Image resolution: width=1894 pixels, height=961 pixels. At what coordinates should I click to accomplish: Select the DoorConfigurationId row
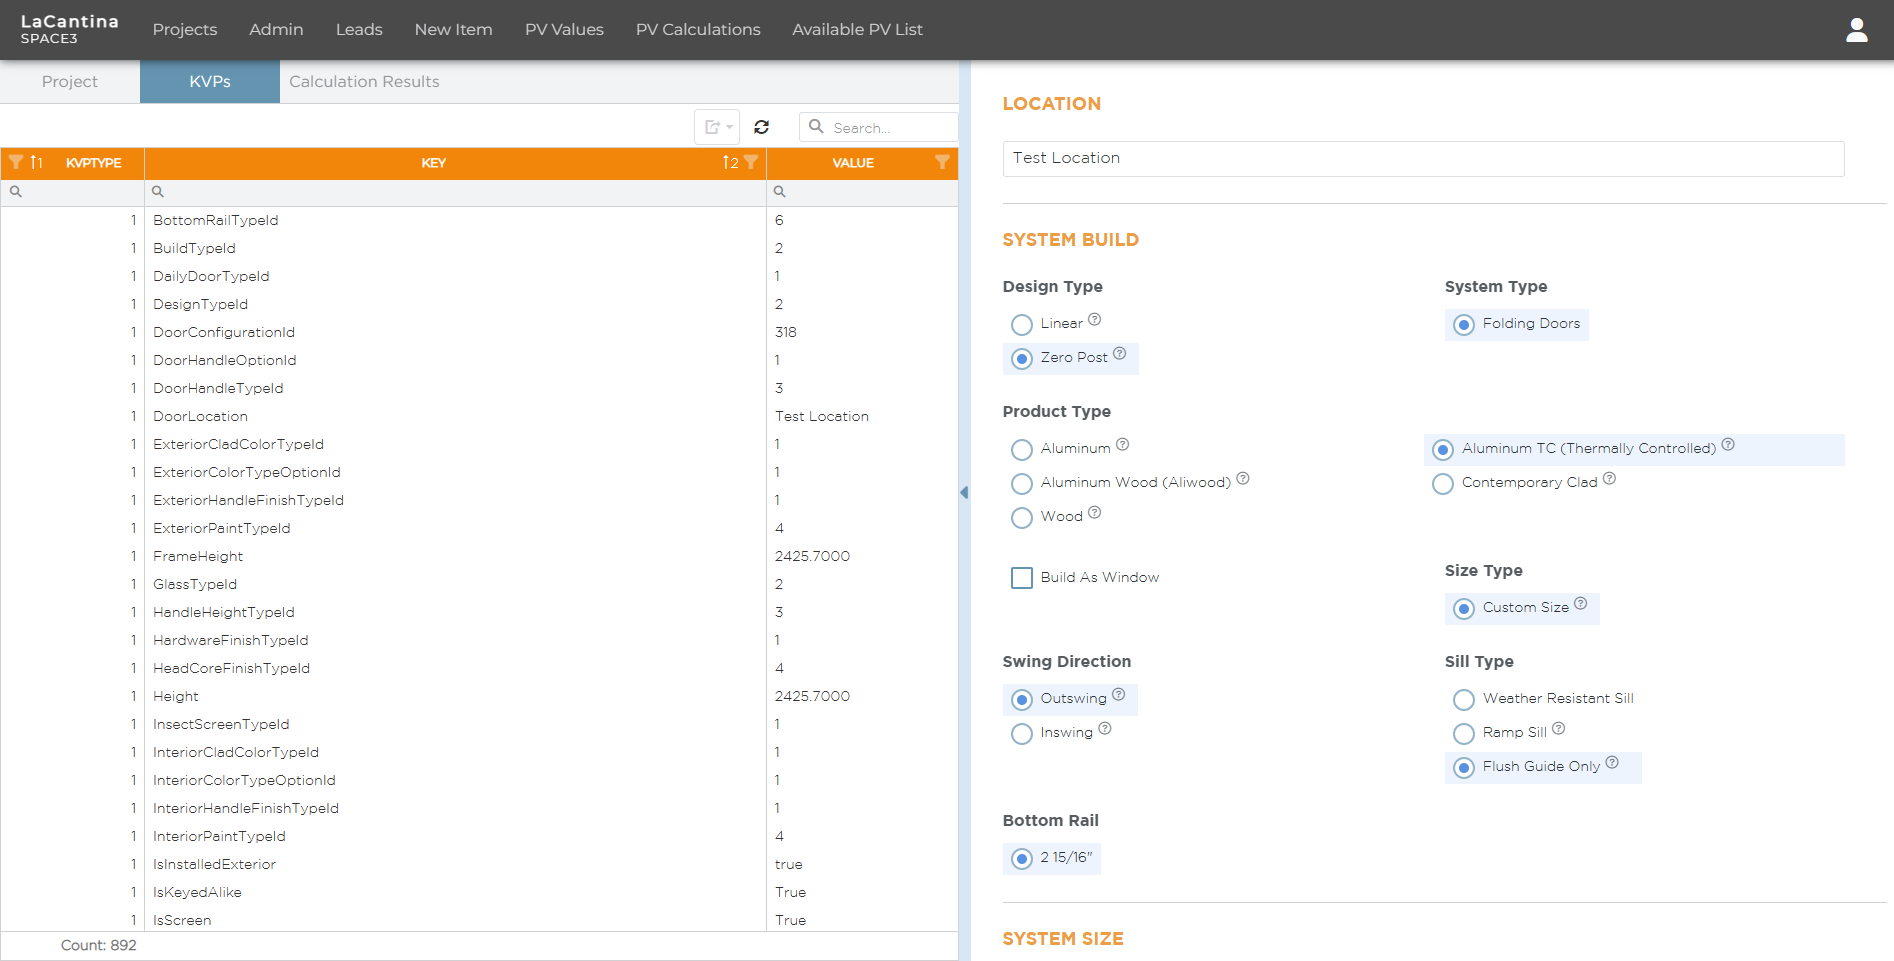point(479,332)
